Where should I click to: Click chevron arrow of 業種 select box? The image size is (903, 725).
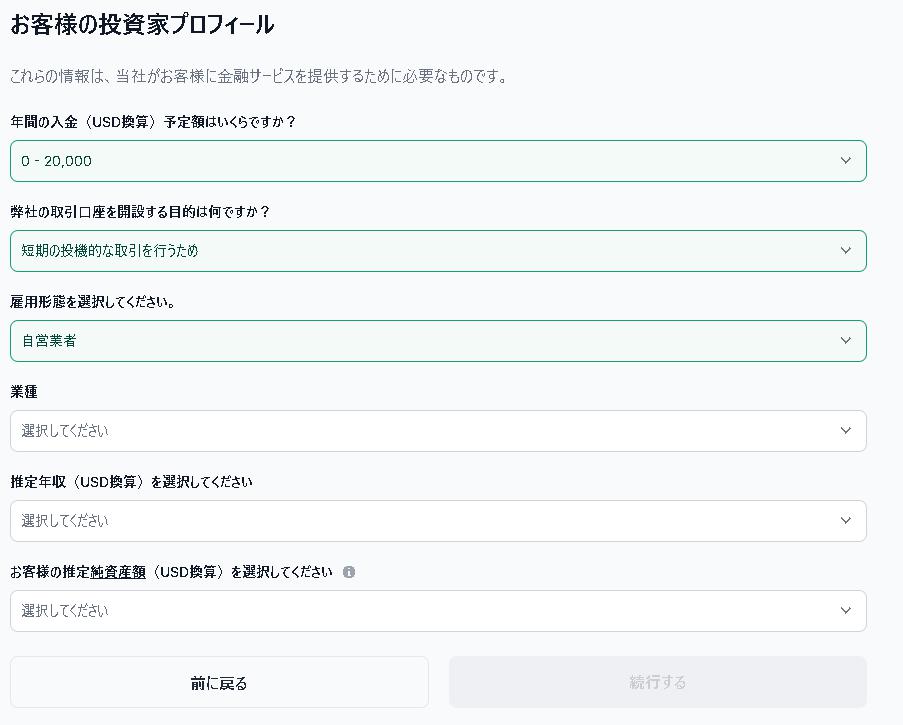(x=845, y=431)
